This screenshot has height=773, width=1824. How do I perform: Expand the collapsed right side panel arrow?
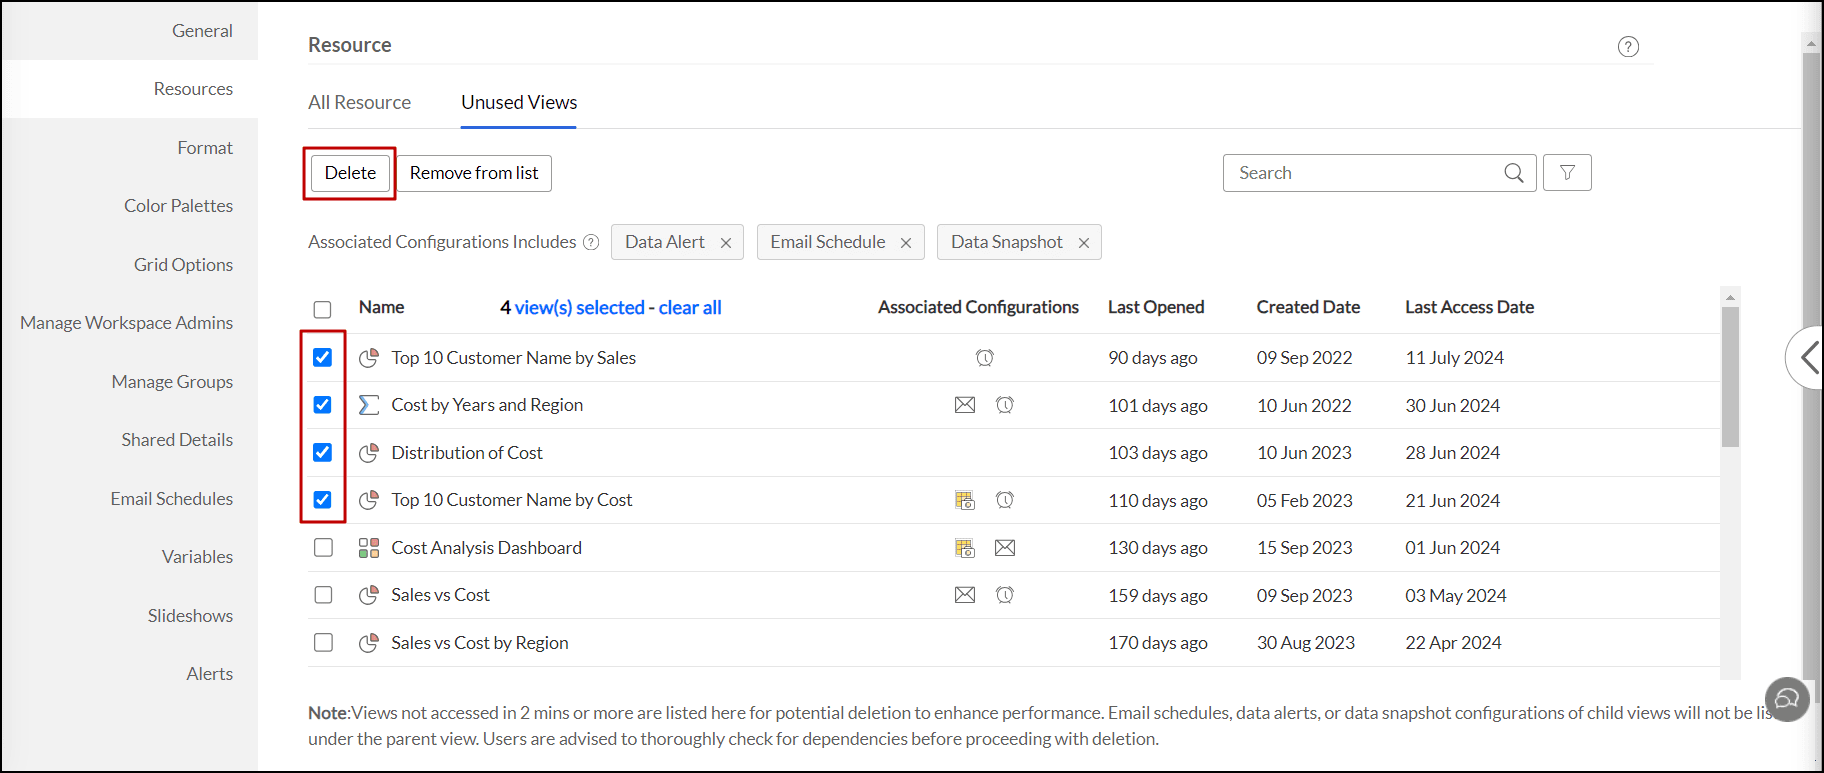pos(1807,357)
